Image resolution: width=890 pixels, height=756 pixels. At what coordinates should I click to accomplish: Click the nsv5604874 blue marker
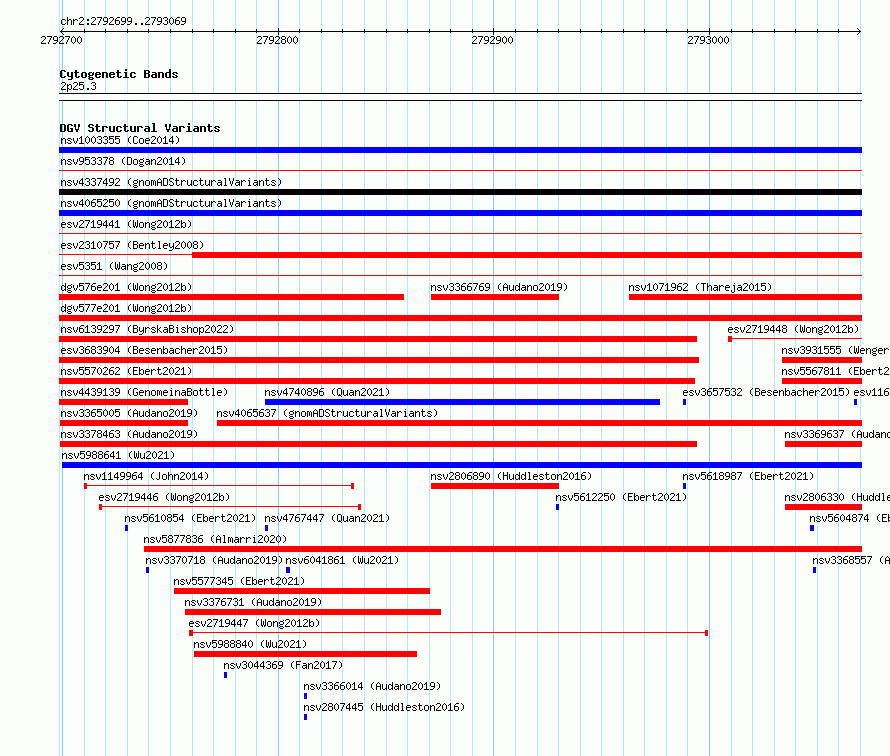coord(812,528)
